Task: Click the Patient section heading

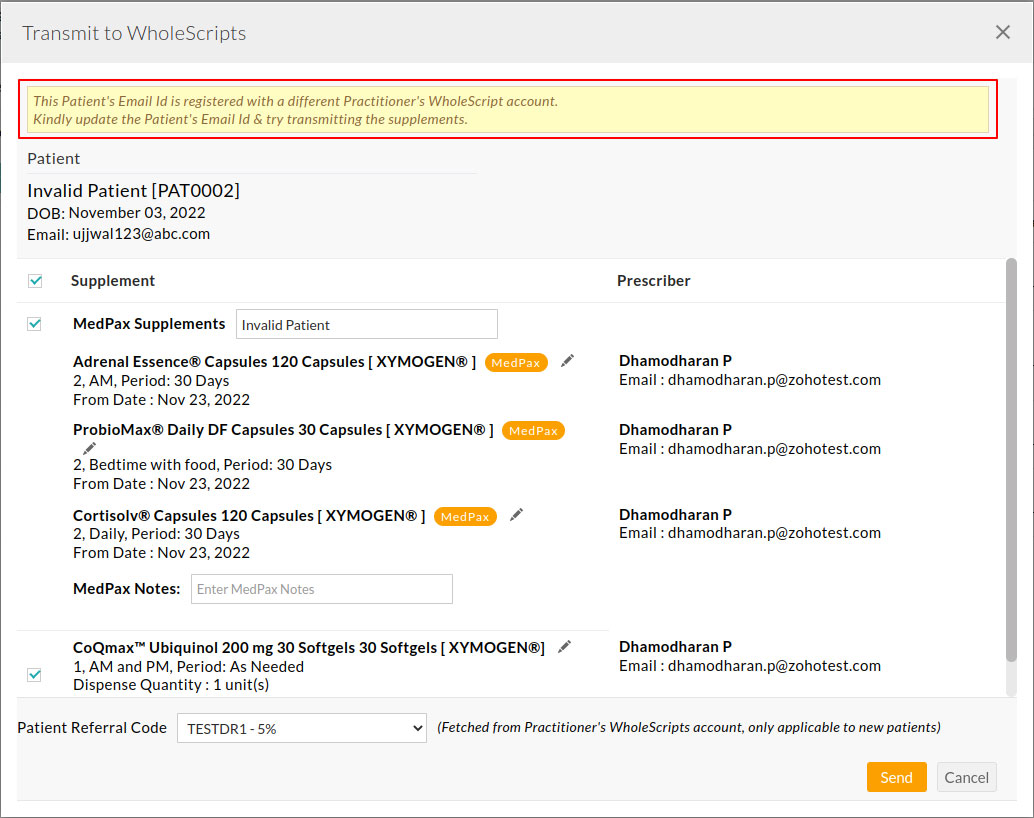Action: pos(53,158)
